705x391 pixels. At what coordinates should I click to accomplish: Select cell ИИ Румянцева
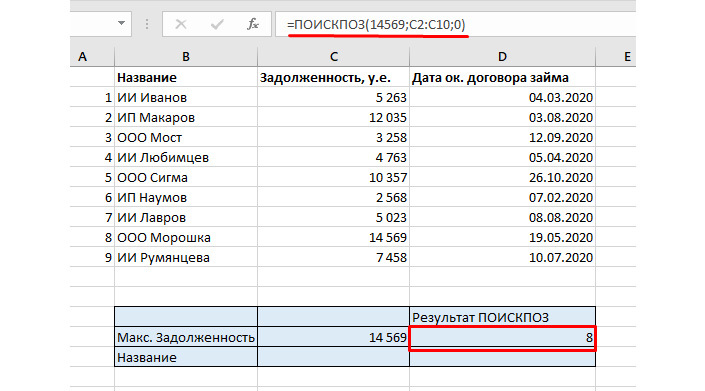(186, 257)
